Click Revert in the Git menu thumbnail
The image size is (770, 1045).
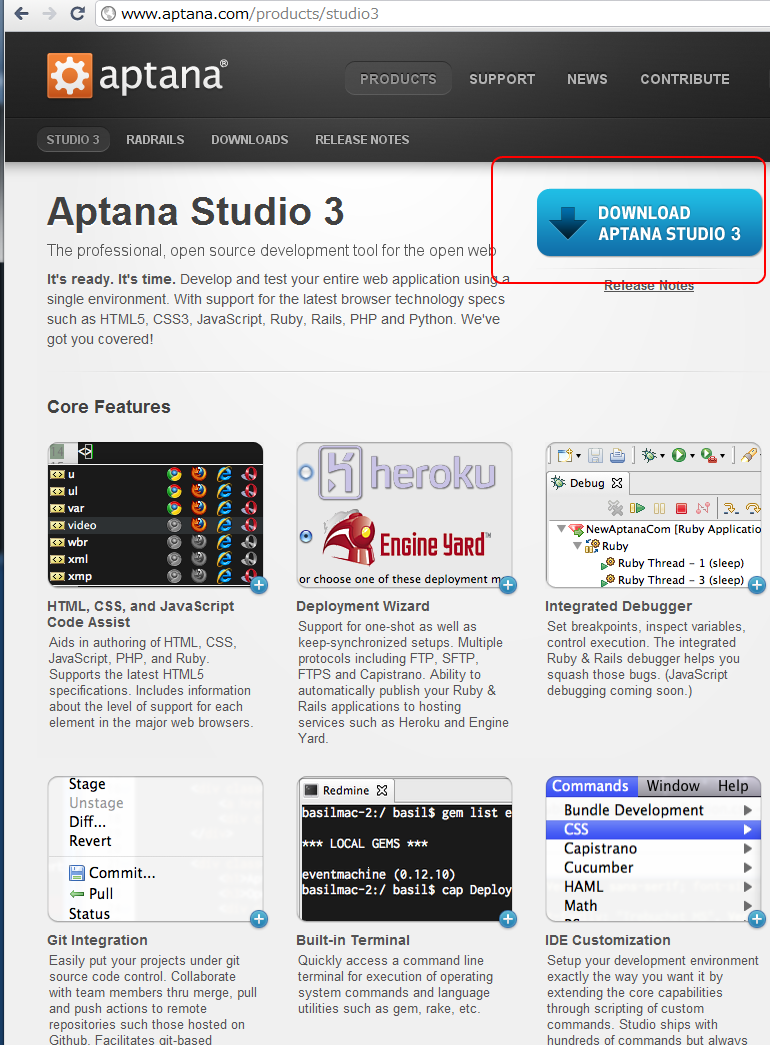coord(90,841)
